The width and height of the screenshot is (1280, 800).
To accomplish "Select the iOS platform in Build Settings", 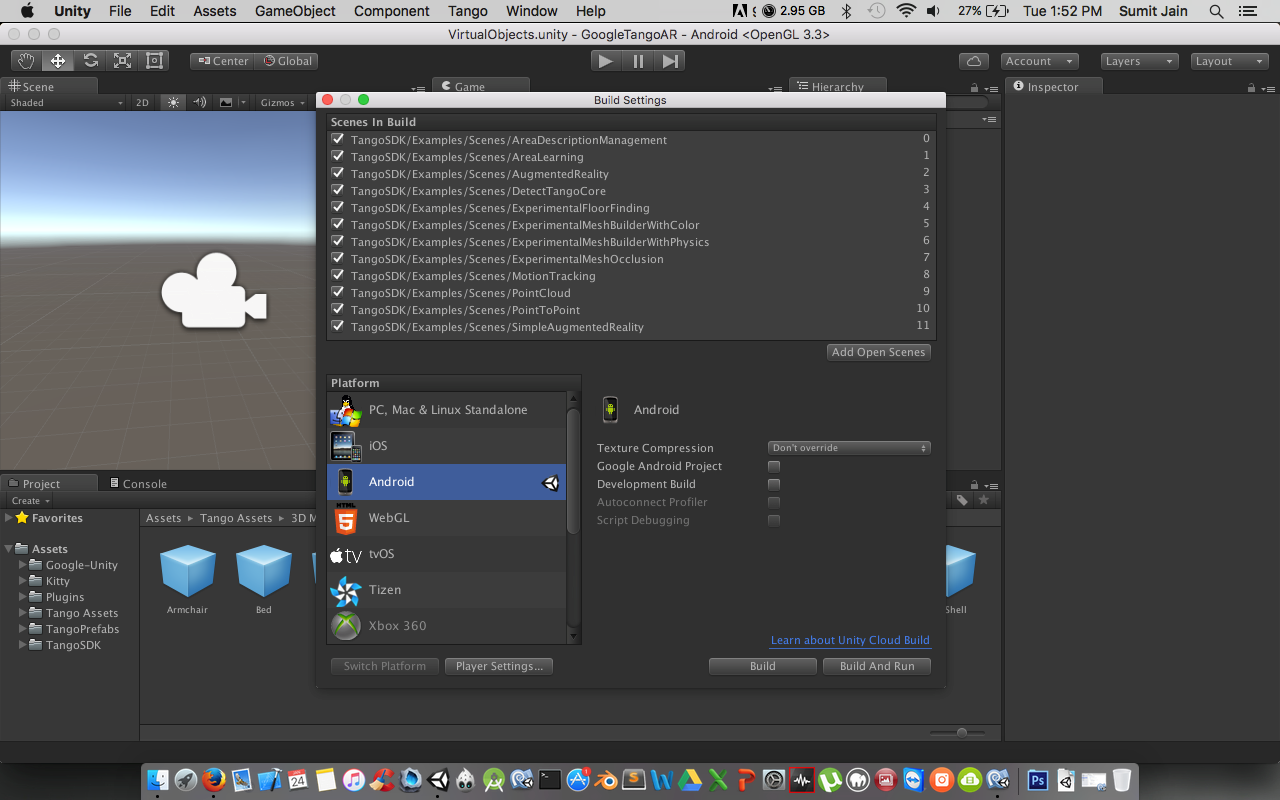I will click(446, 446).
